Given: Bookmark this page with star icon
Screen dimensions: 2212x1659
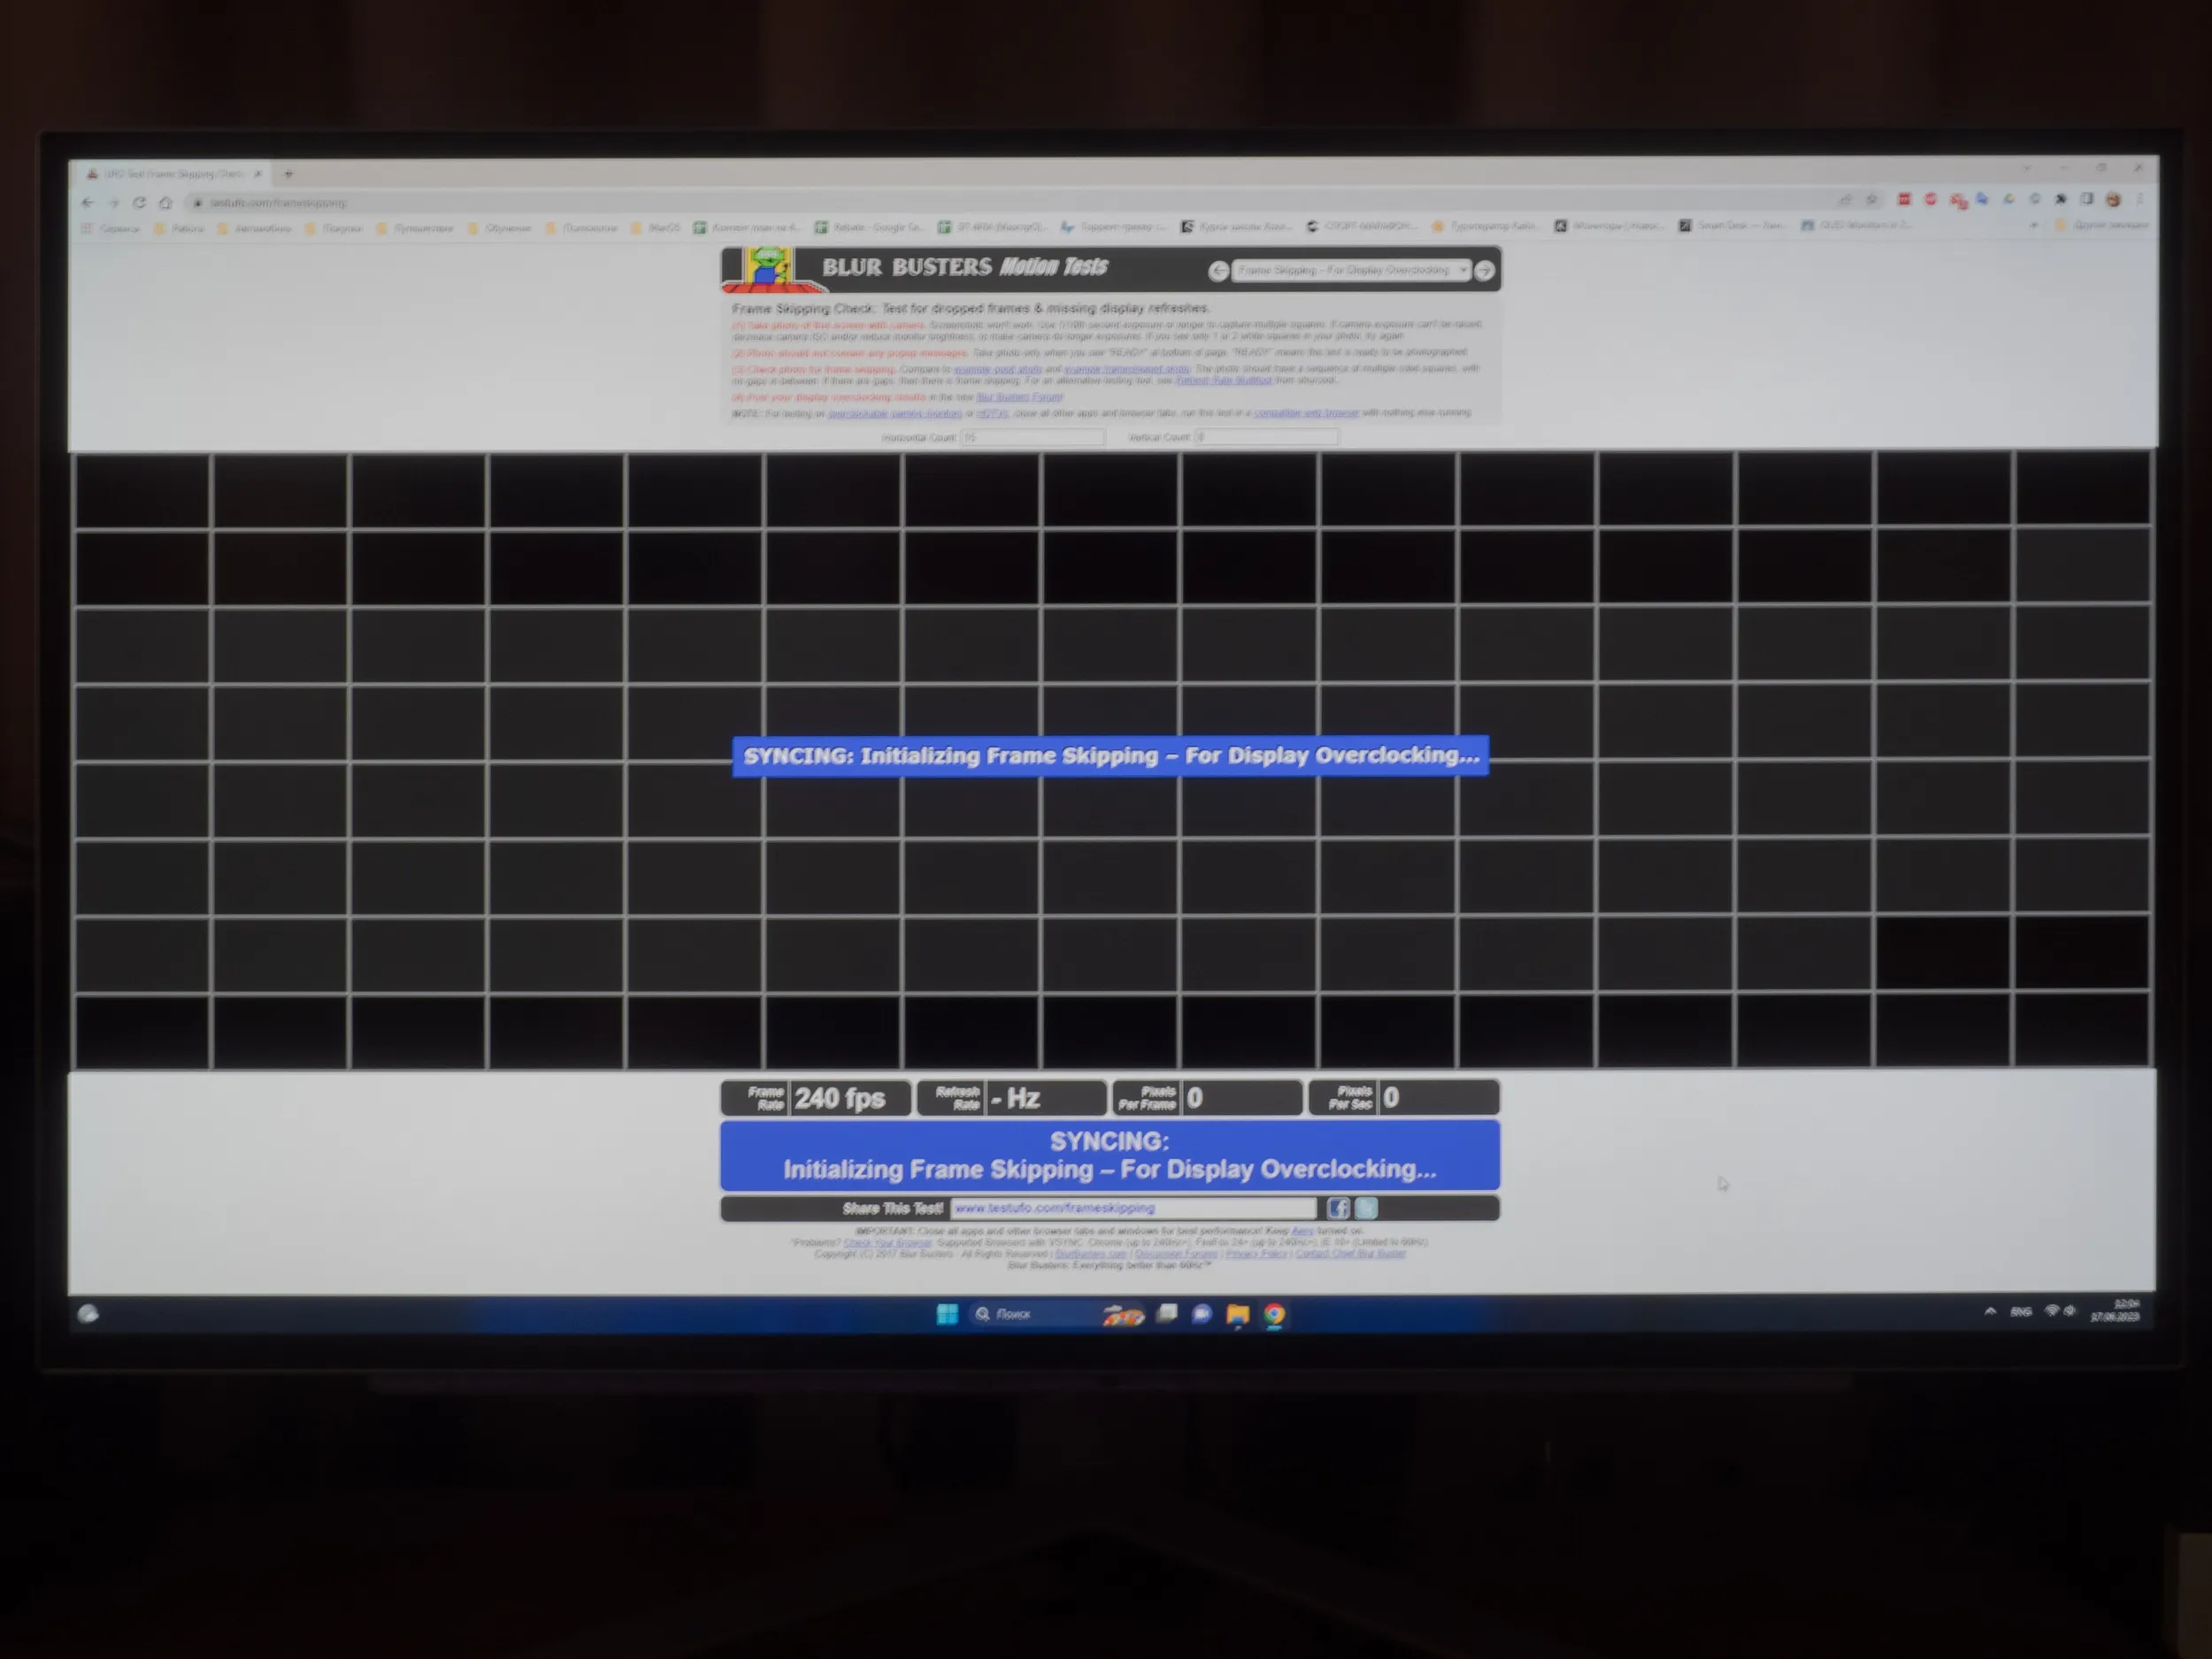Looking at the screenshot, I should pos(1872,199).
